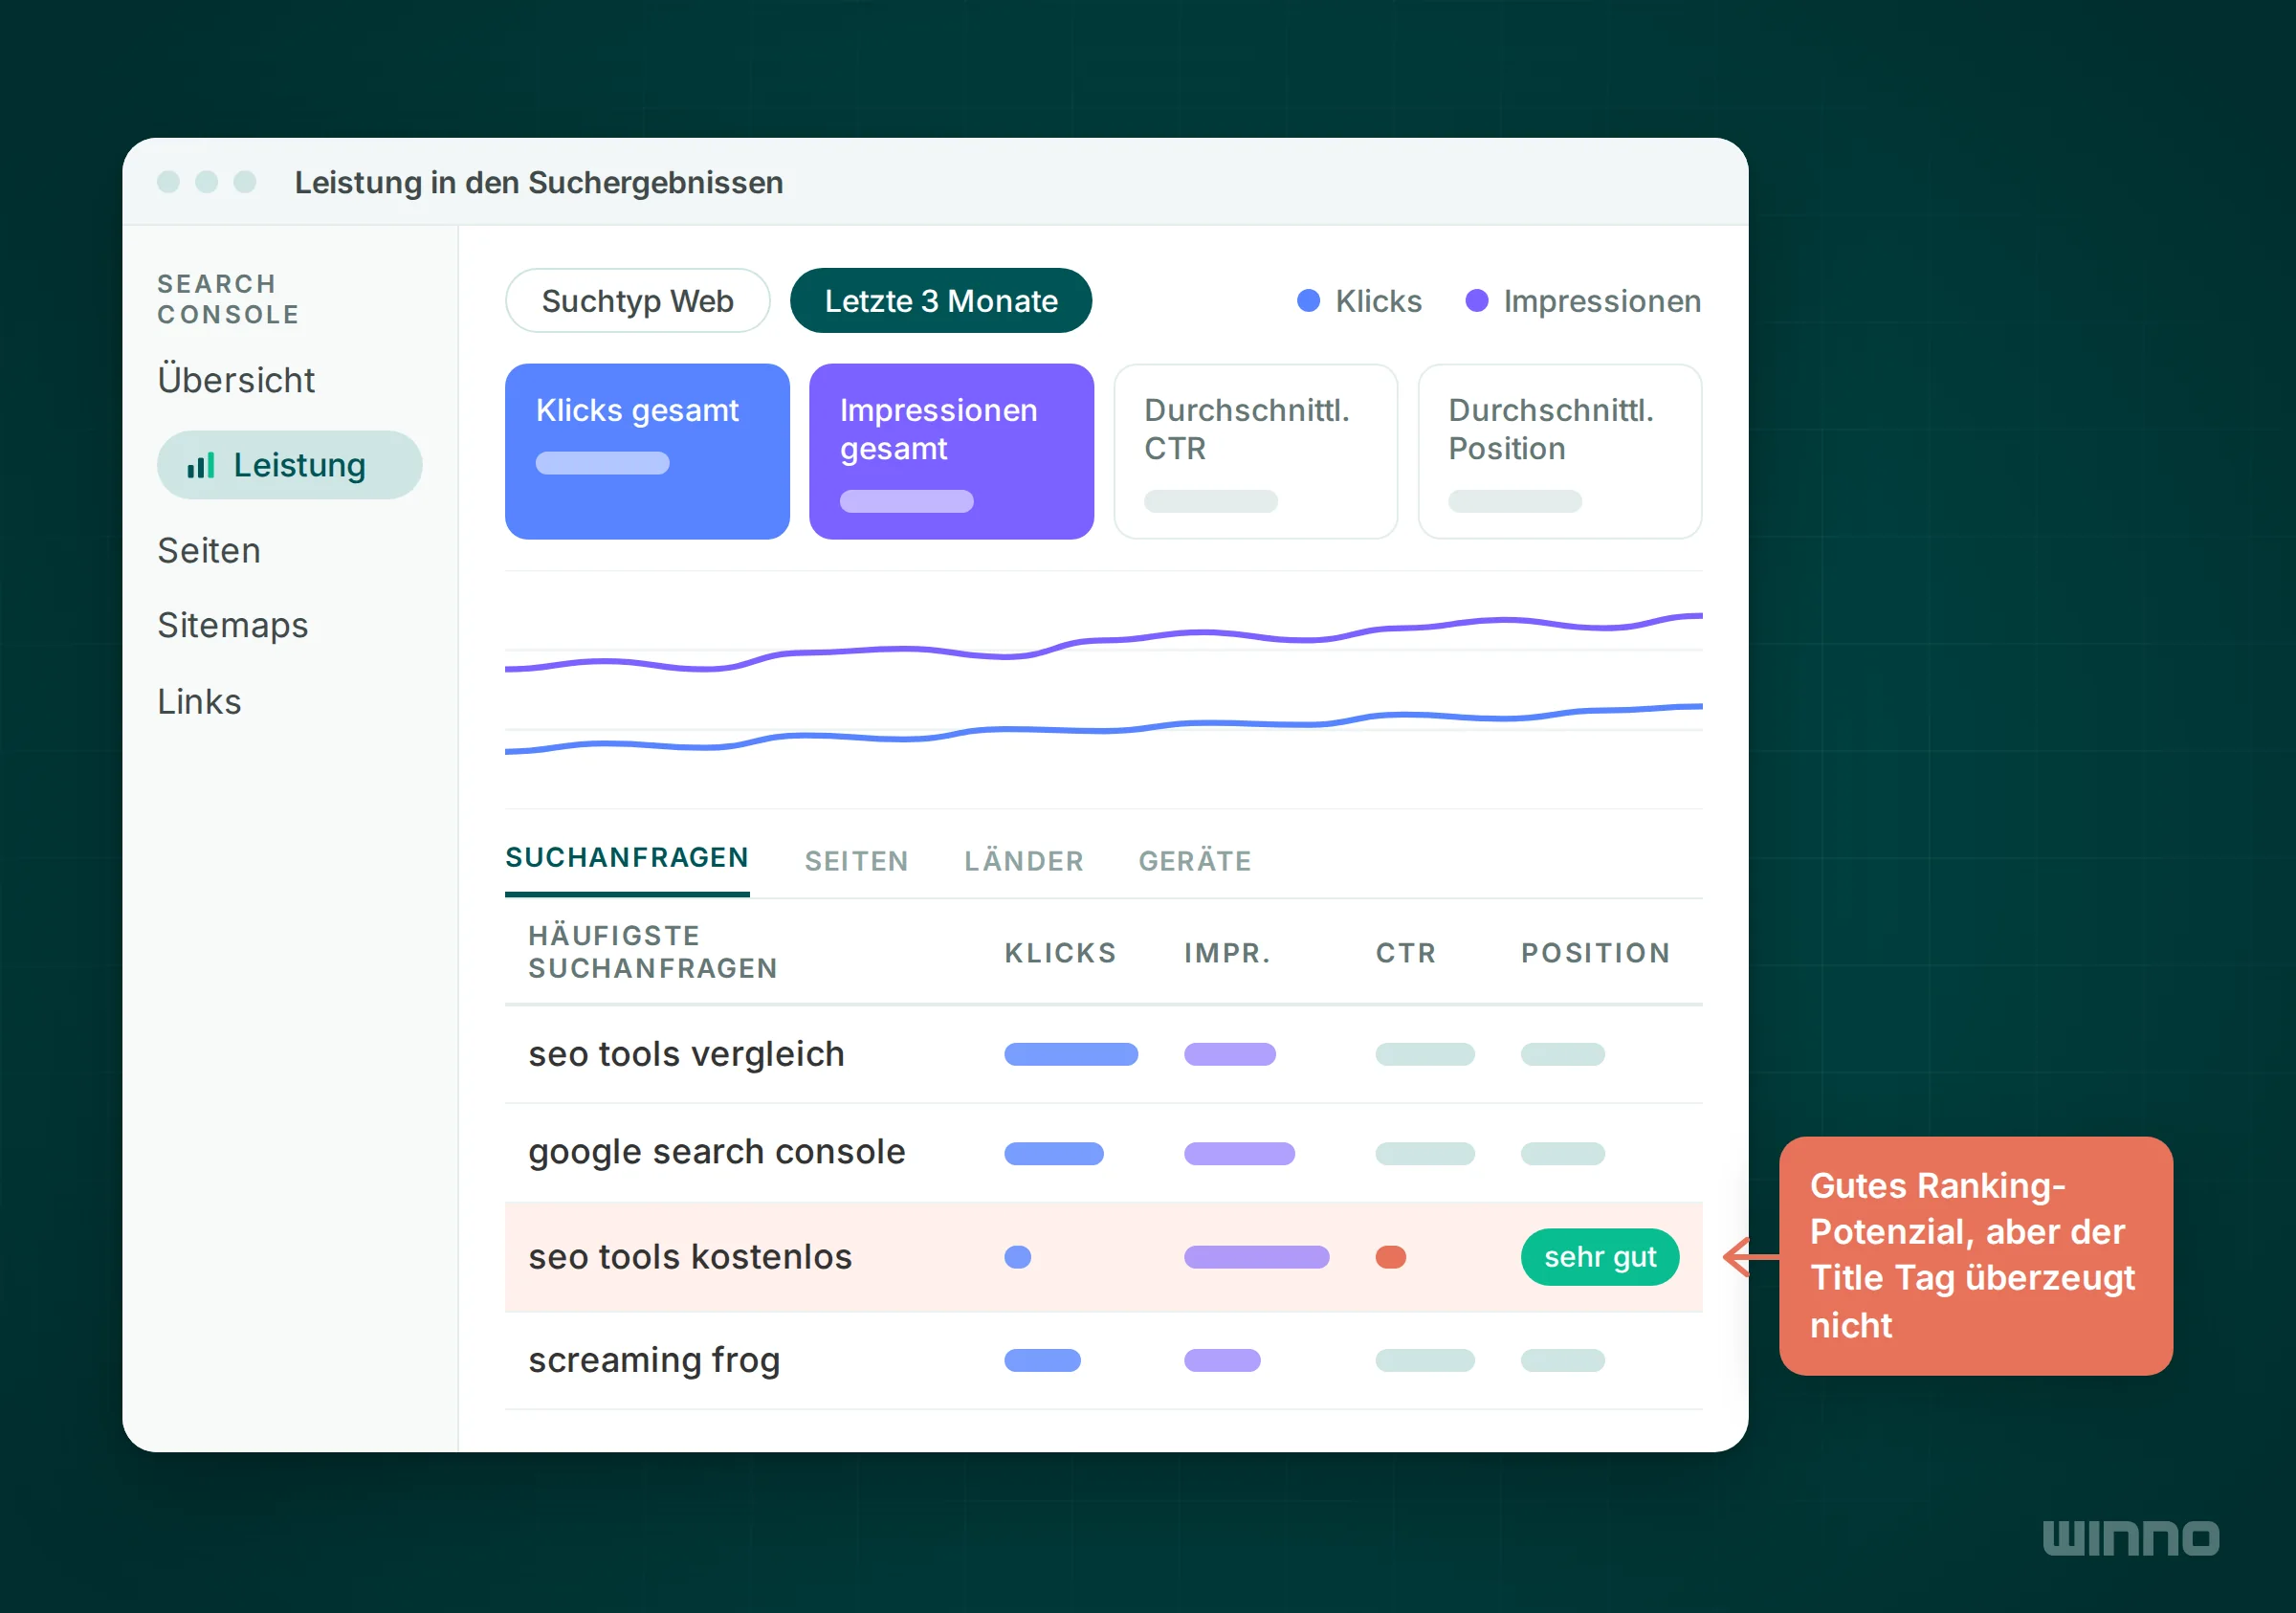The width and height of the screenshot is (2296, 1613).
Task: Open Sitemaps in the sidebar
Action: pyautogui.click(x=233, y=625)
